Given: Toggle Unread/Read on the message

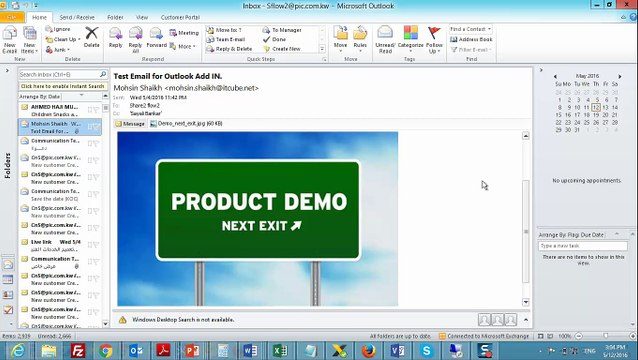Looking at the screenshot, I should (385, 39).
